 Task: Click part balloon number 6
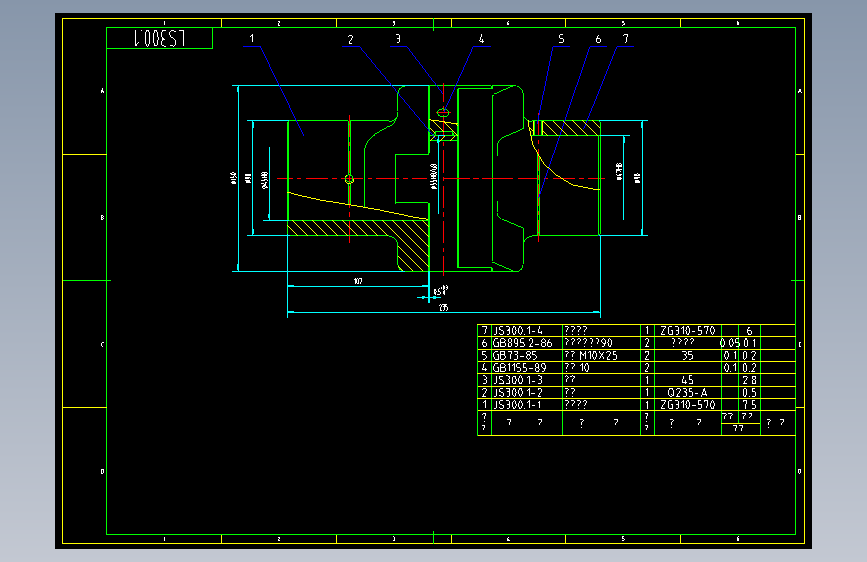598,39
